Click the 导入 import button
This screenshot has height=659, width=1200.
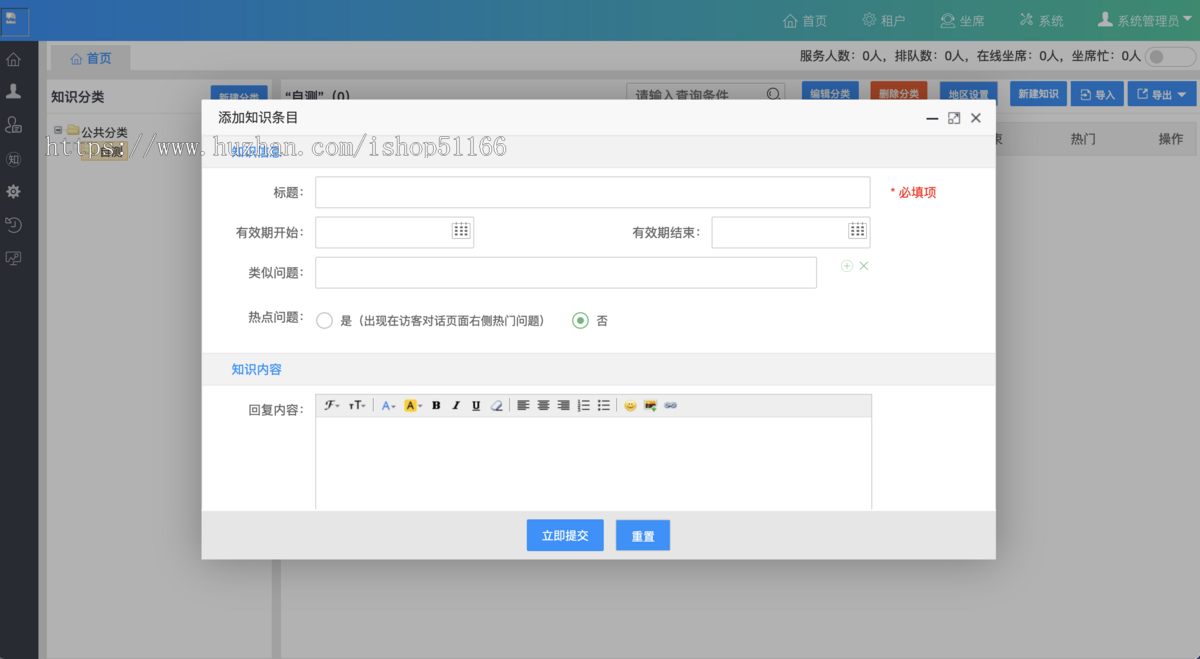tap(1097, 94)
